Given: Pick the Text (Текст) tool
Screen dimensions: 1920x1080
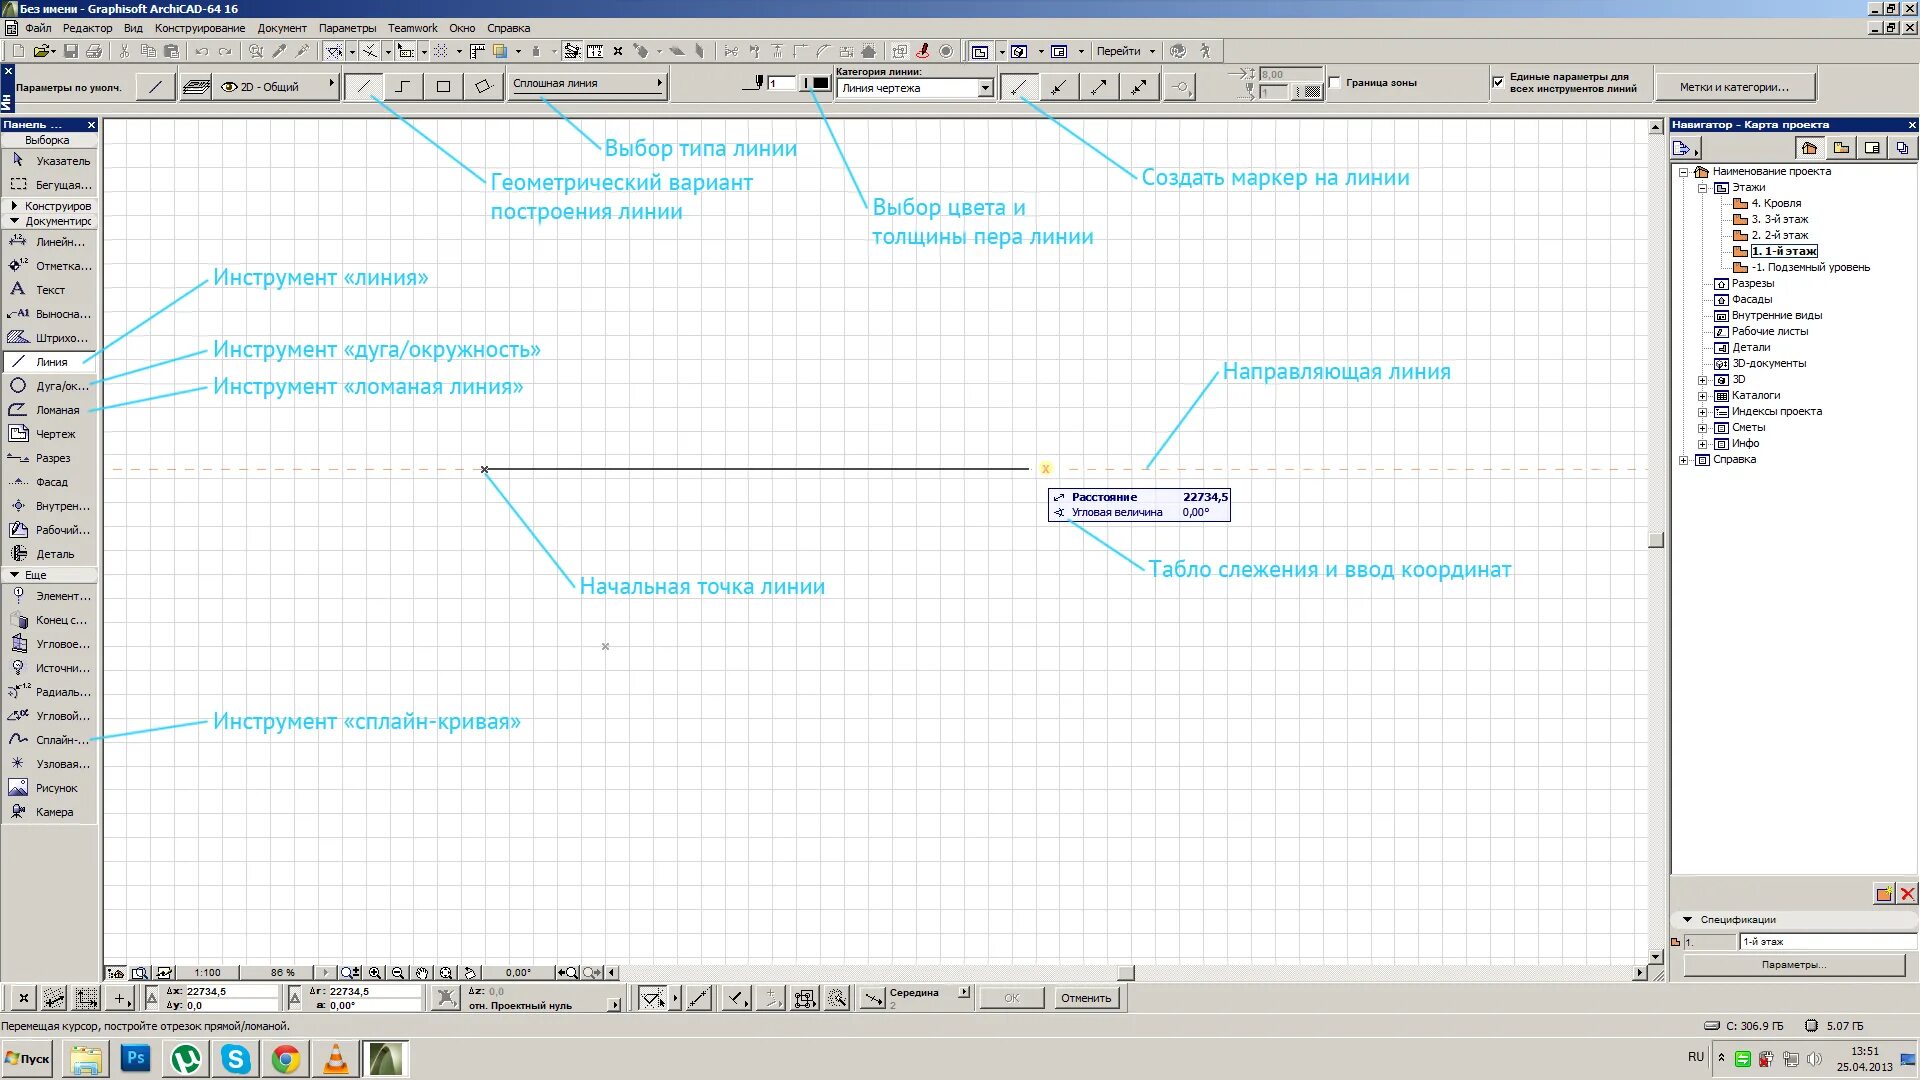Looking at the screenshot, I should click(x=50, y=290).
